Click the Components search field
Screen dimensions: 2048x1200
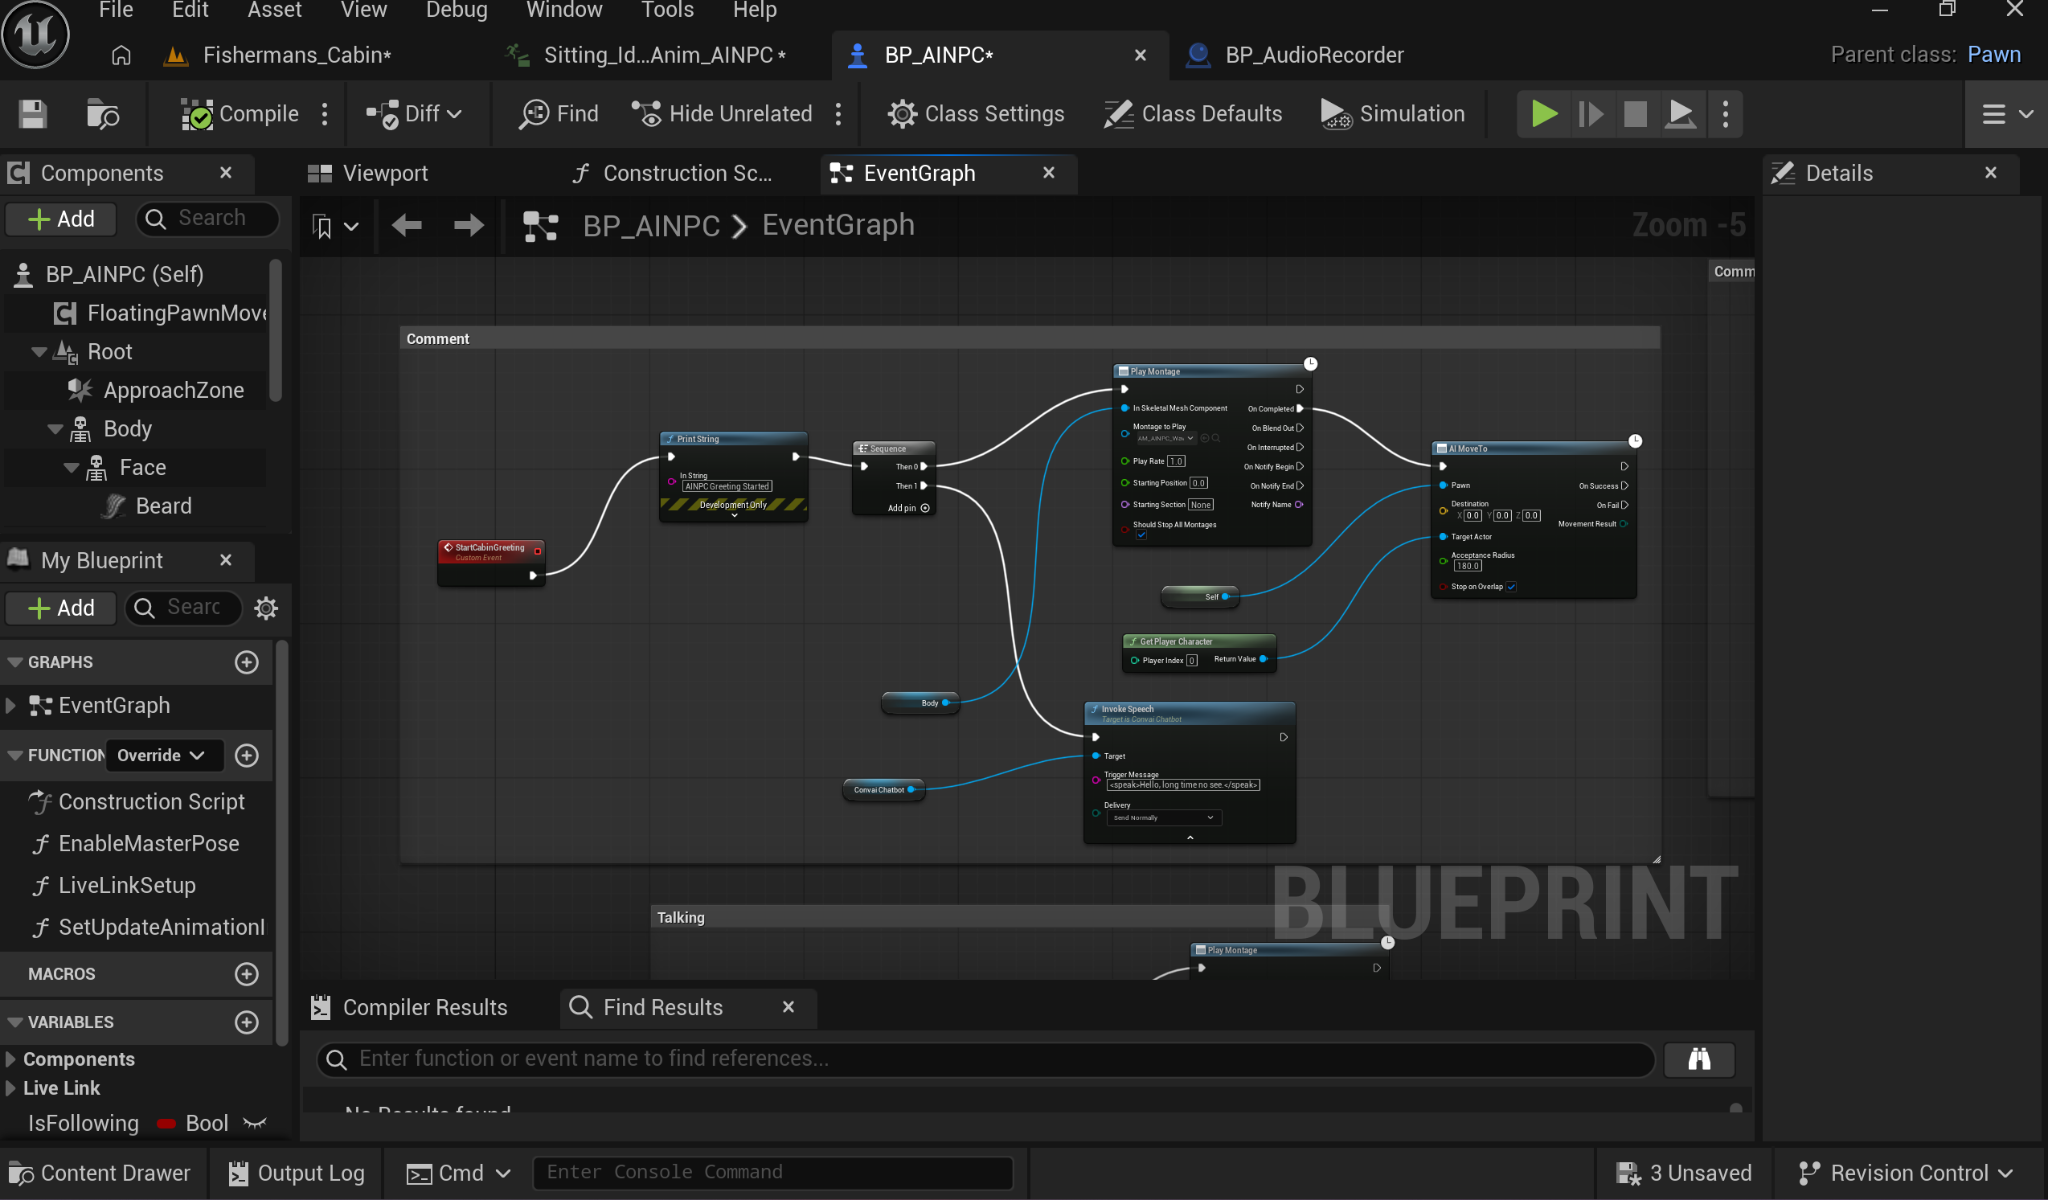208,218
